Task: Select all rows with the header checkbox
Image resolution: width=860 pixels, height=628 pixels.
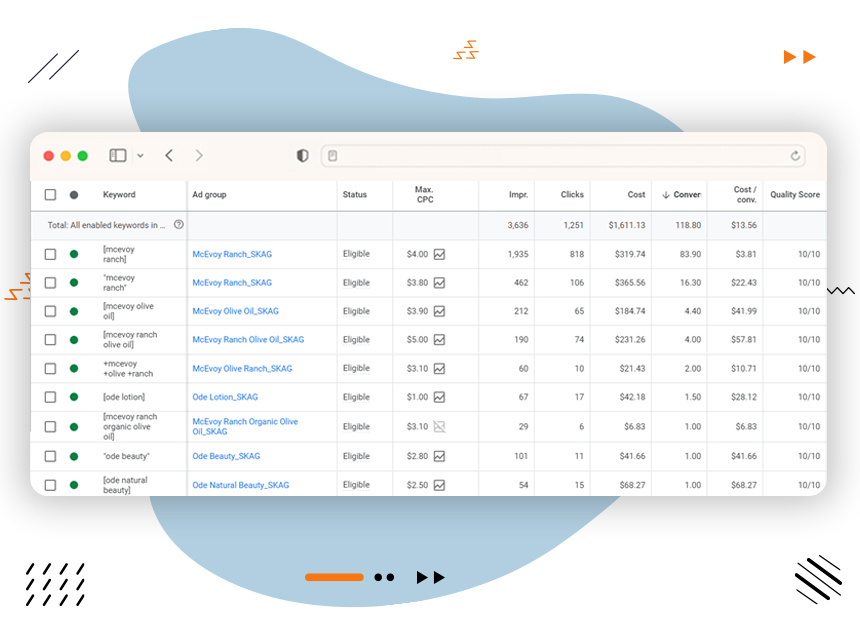Action: (49, 195)
